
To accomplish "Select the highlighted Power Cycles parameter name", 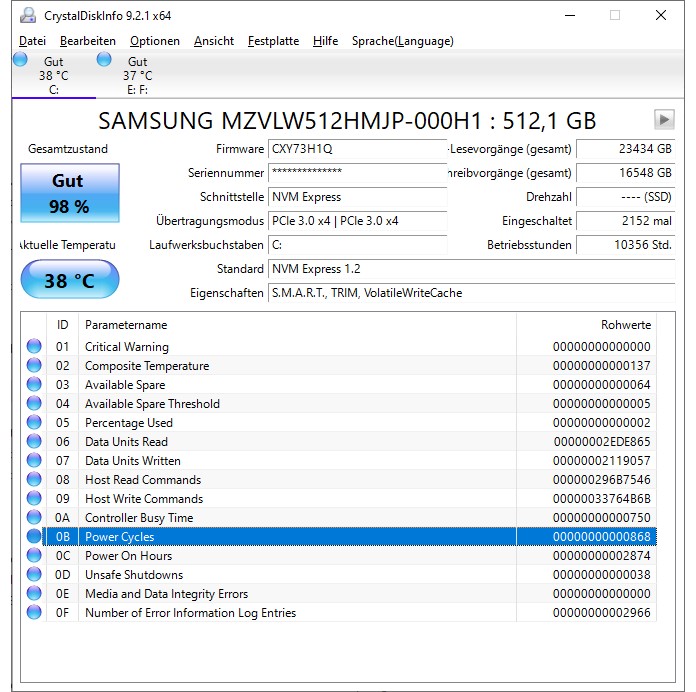I will coord(120,537).
